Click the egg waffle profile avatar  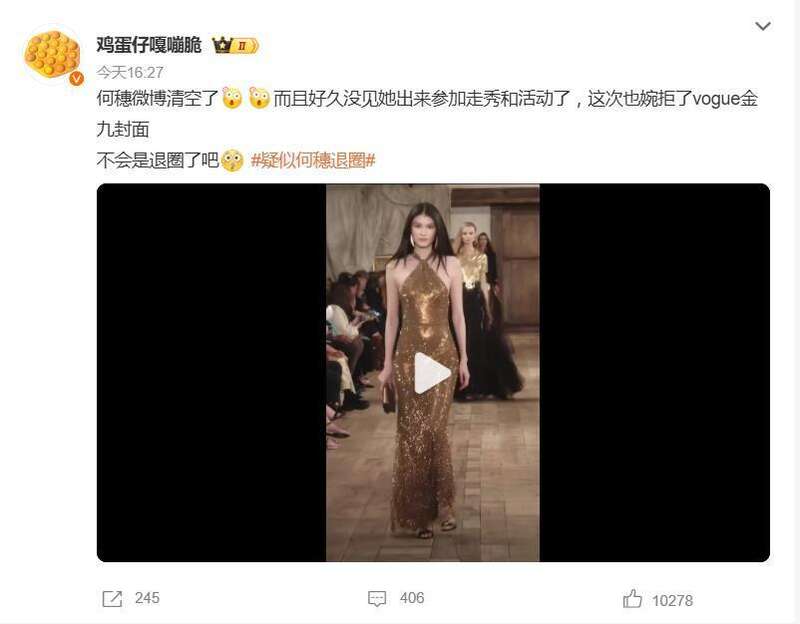click(x=52, y=55)
